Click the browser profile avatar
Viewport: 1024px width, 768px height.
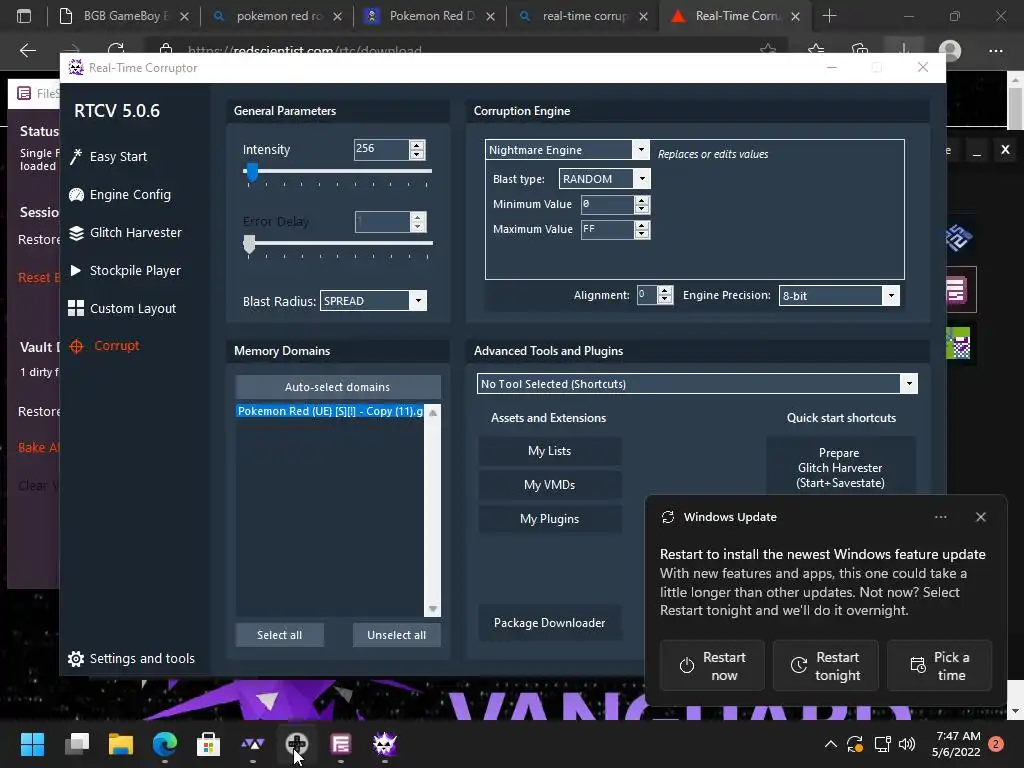950,50
